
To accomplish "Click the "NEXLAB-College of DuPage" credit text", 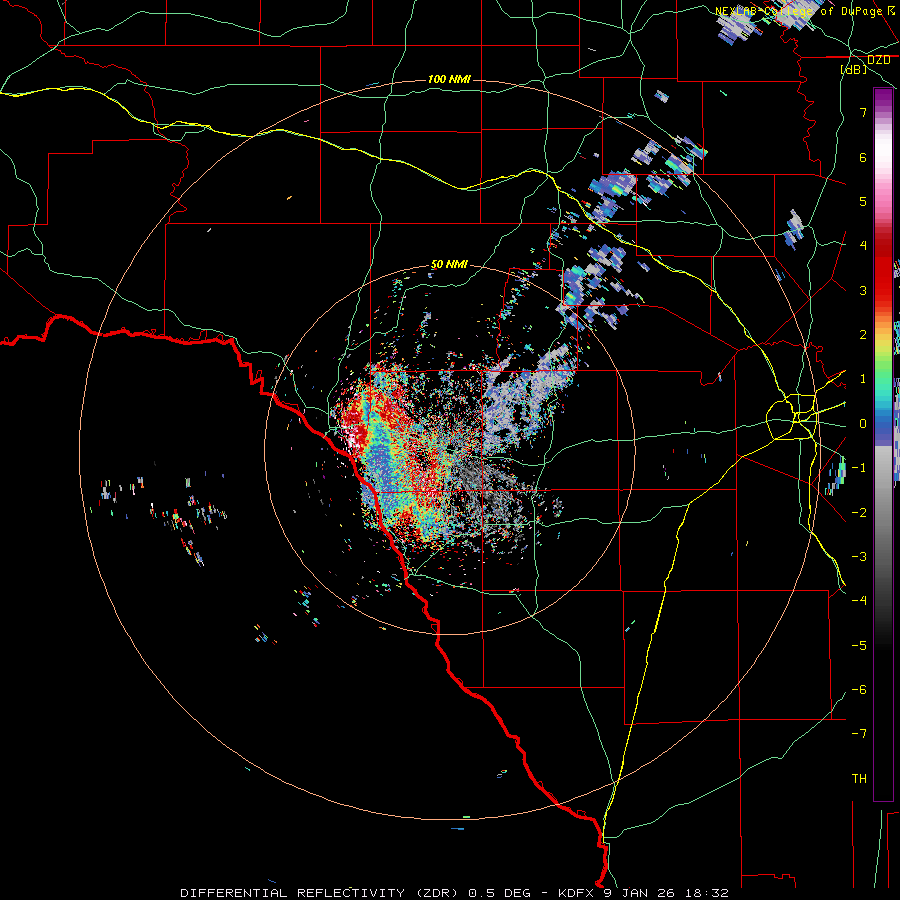I will pyautogui.click(x=799, y=11).
